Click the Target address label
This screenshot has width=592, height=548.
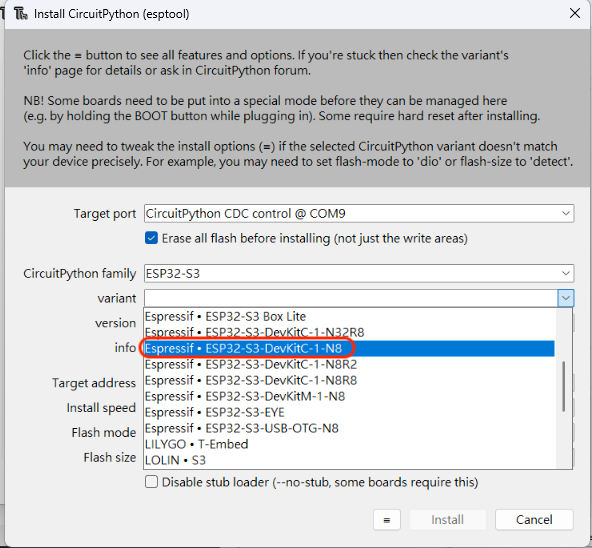pos(94,383)
